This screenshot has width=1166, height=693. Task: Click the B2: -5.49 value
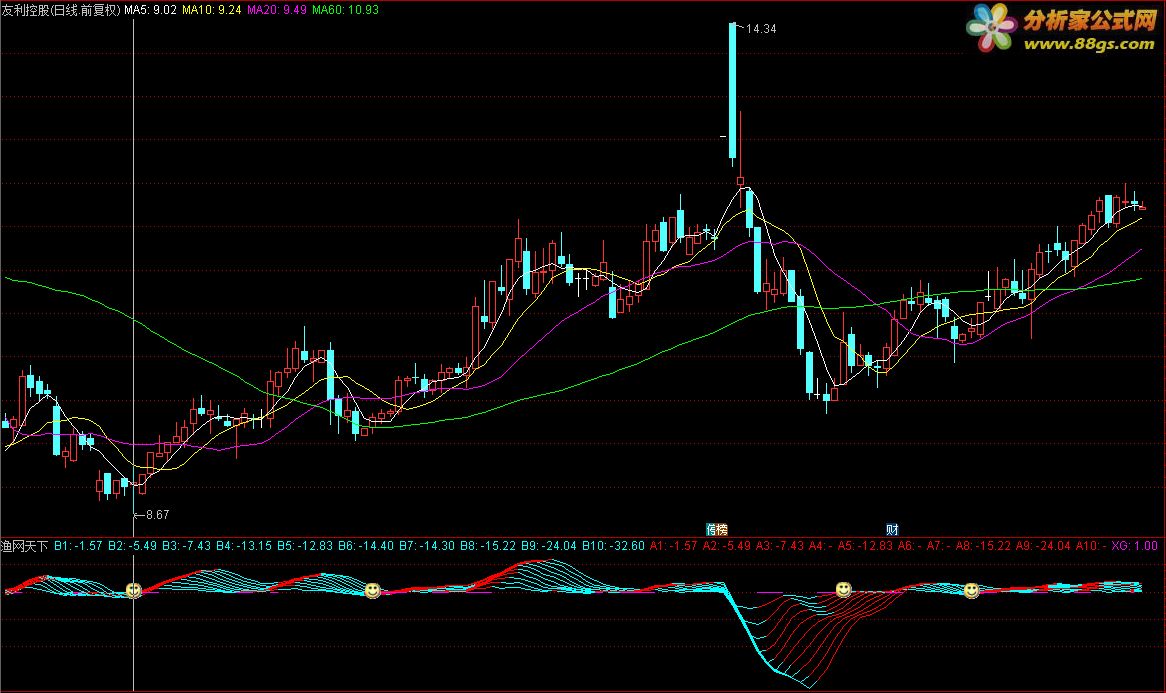132,546
